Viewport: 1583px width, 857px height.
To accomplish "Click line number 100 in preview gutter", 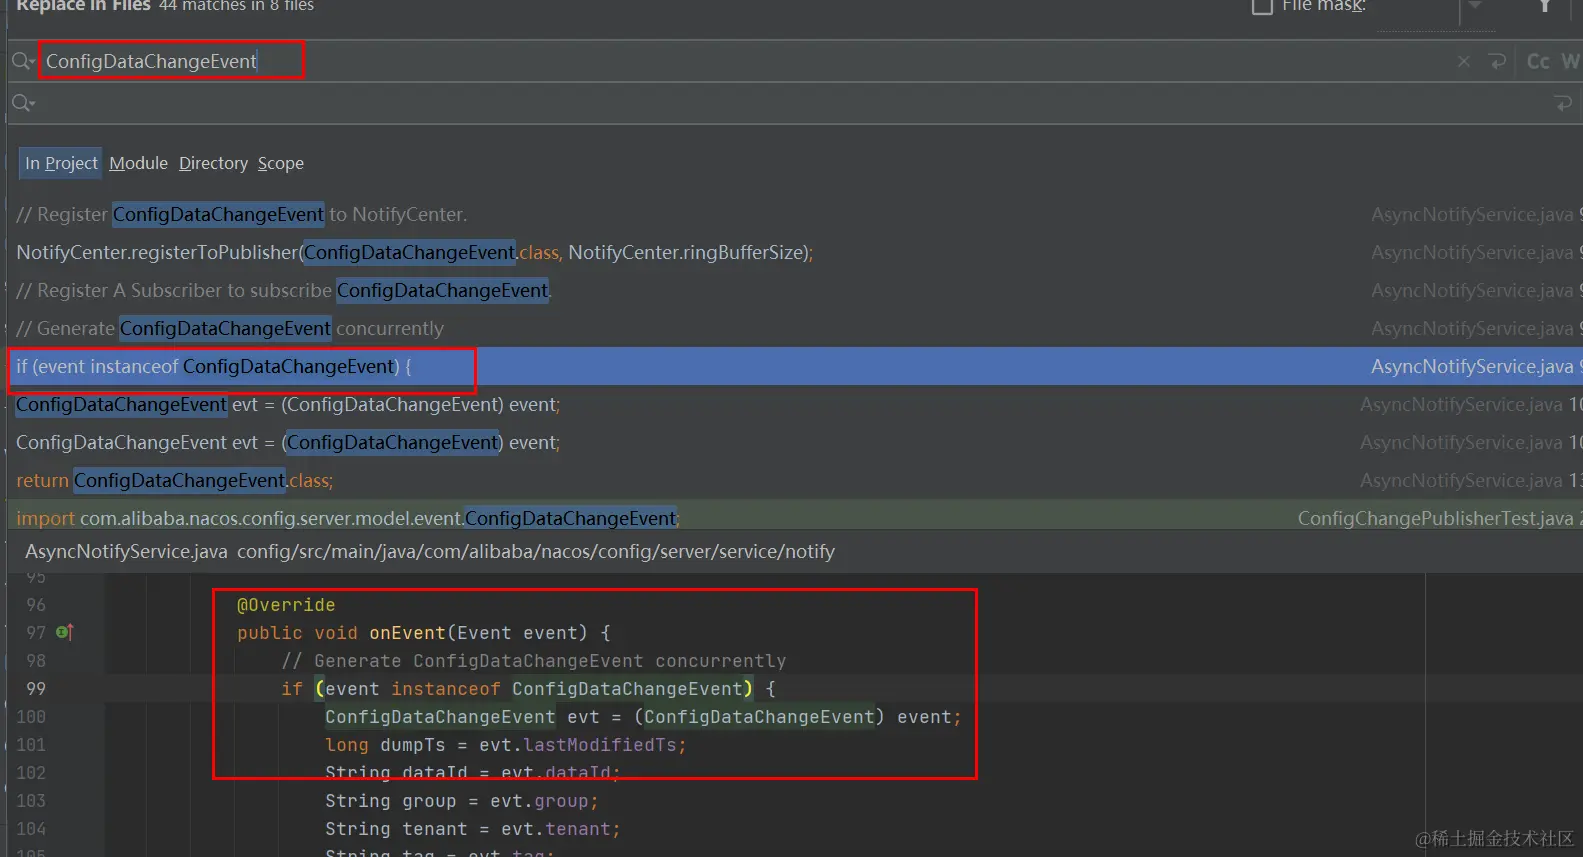I will click(x=31, y=716).
